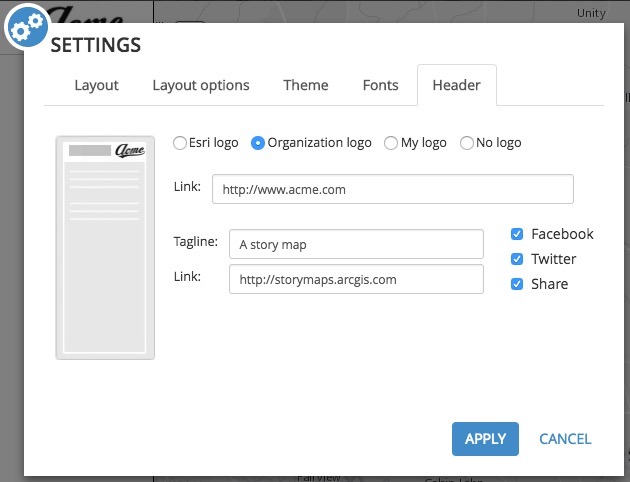Image resolution: width=630 pixels, height=482 pixels.
Task: Toggle the Twitter checkbox
Action: pyautogui.click(x=517, y=259)
